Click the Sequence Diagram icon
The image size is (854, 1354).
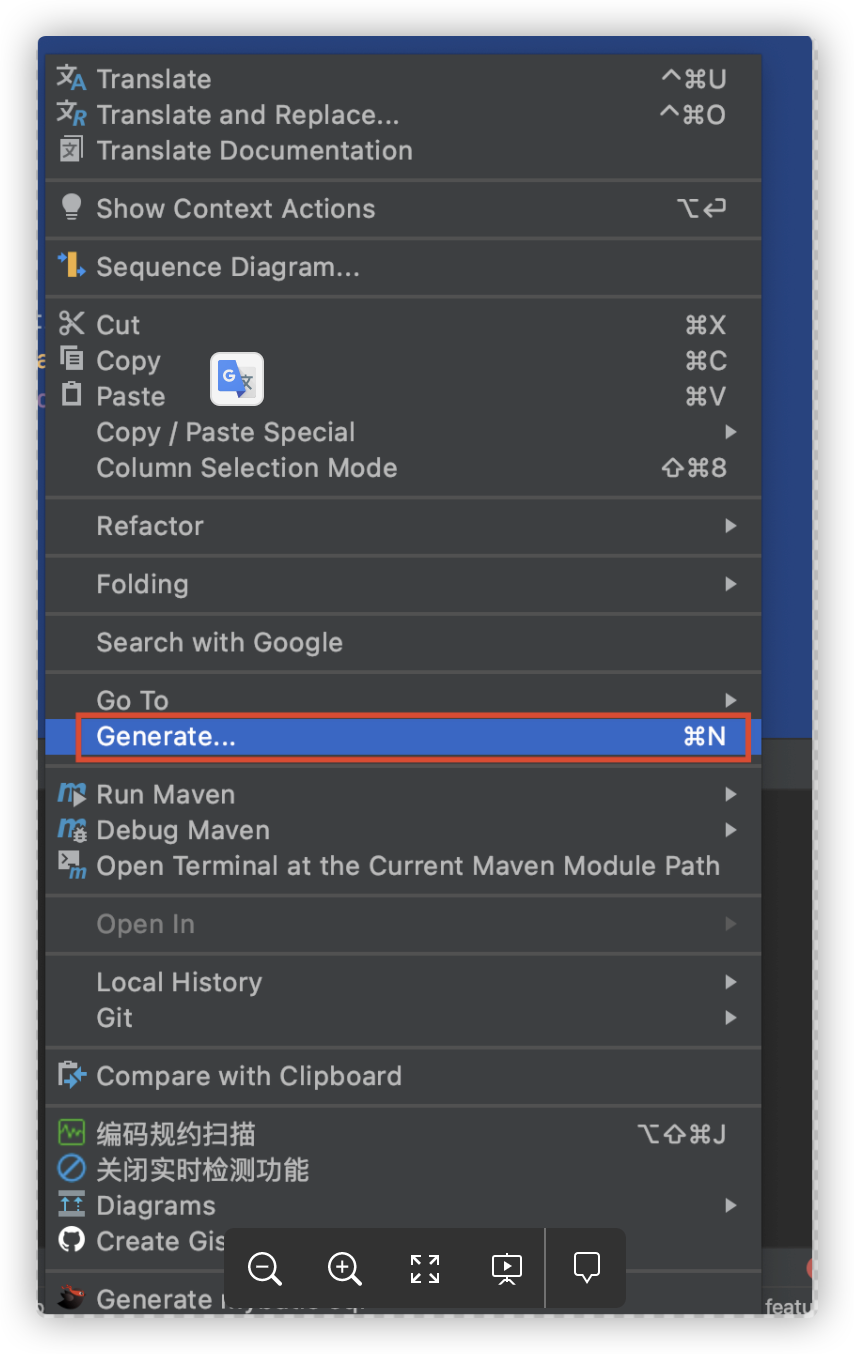(x=71, y=266)
